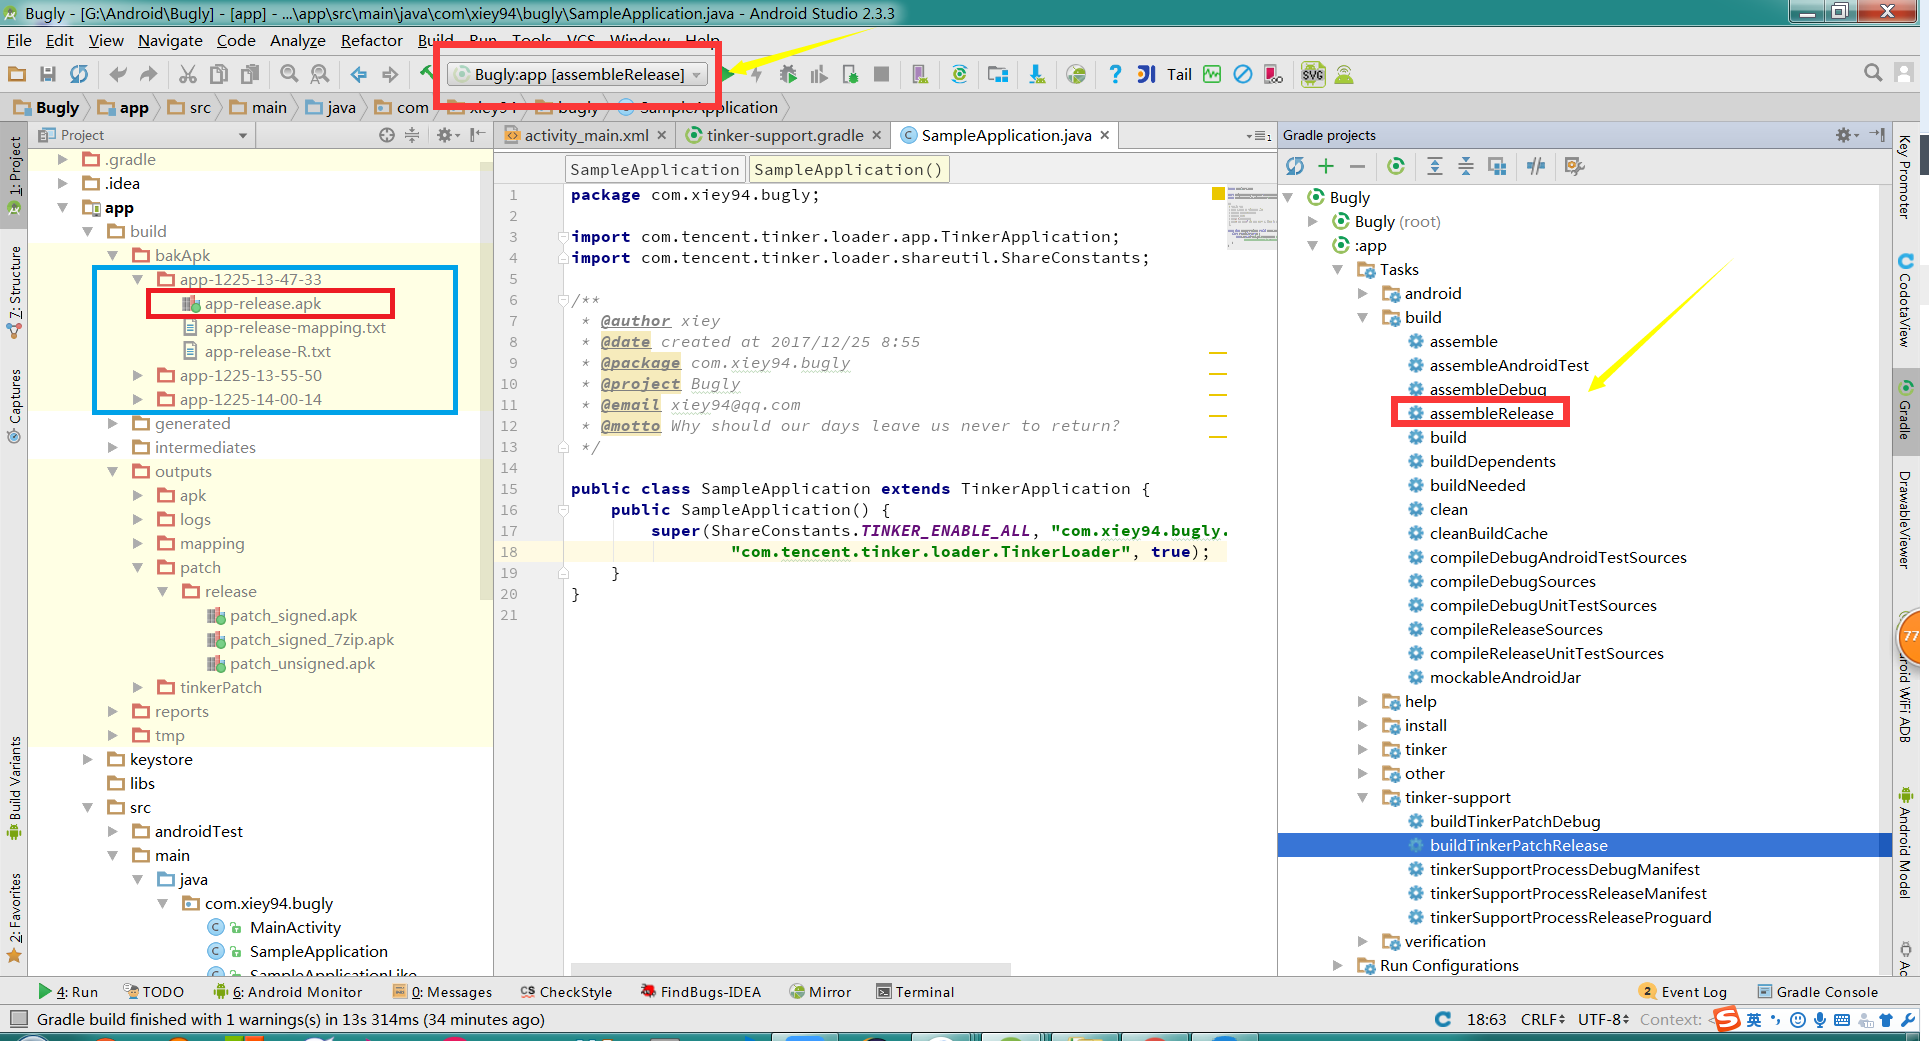Collapse the tinker-support tasks group
1929x1041 pixels.
pyautogui.click(x=1362, y=798)
